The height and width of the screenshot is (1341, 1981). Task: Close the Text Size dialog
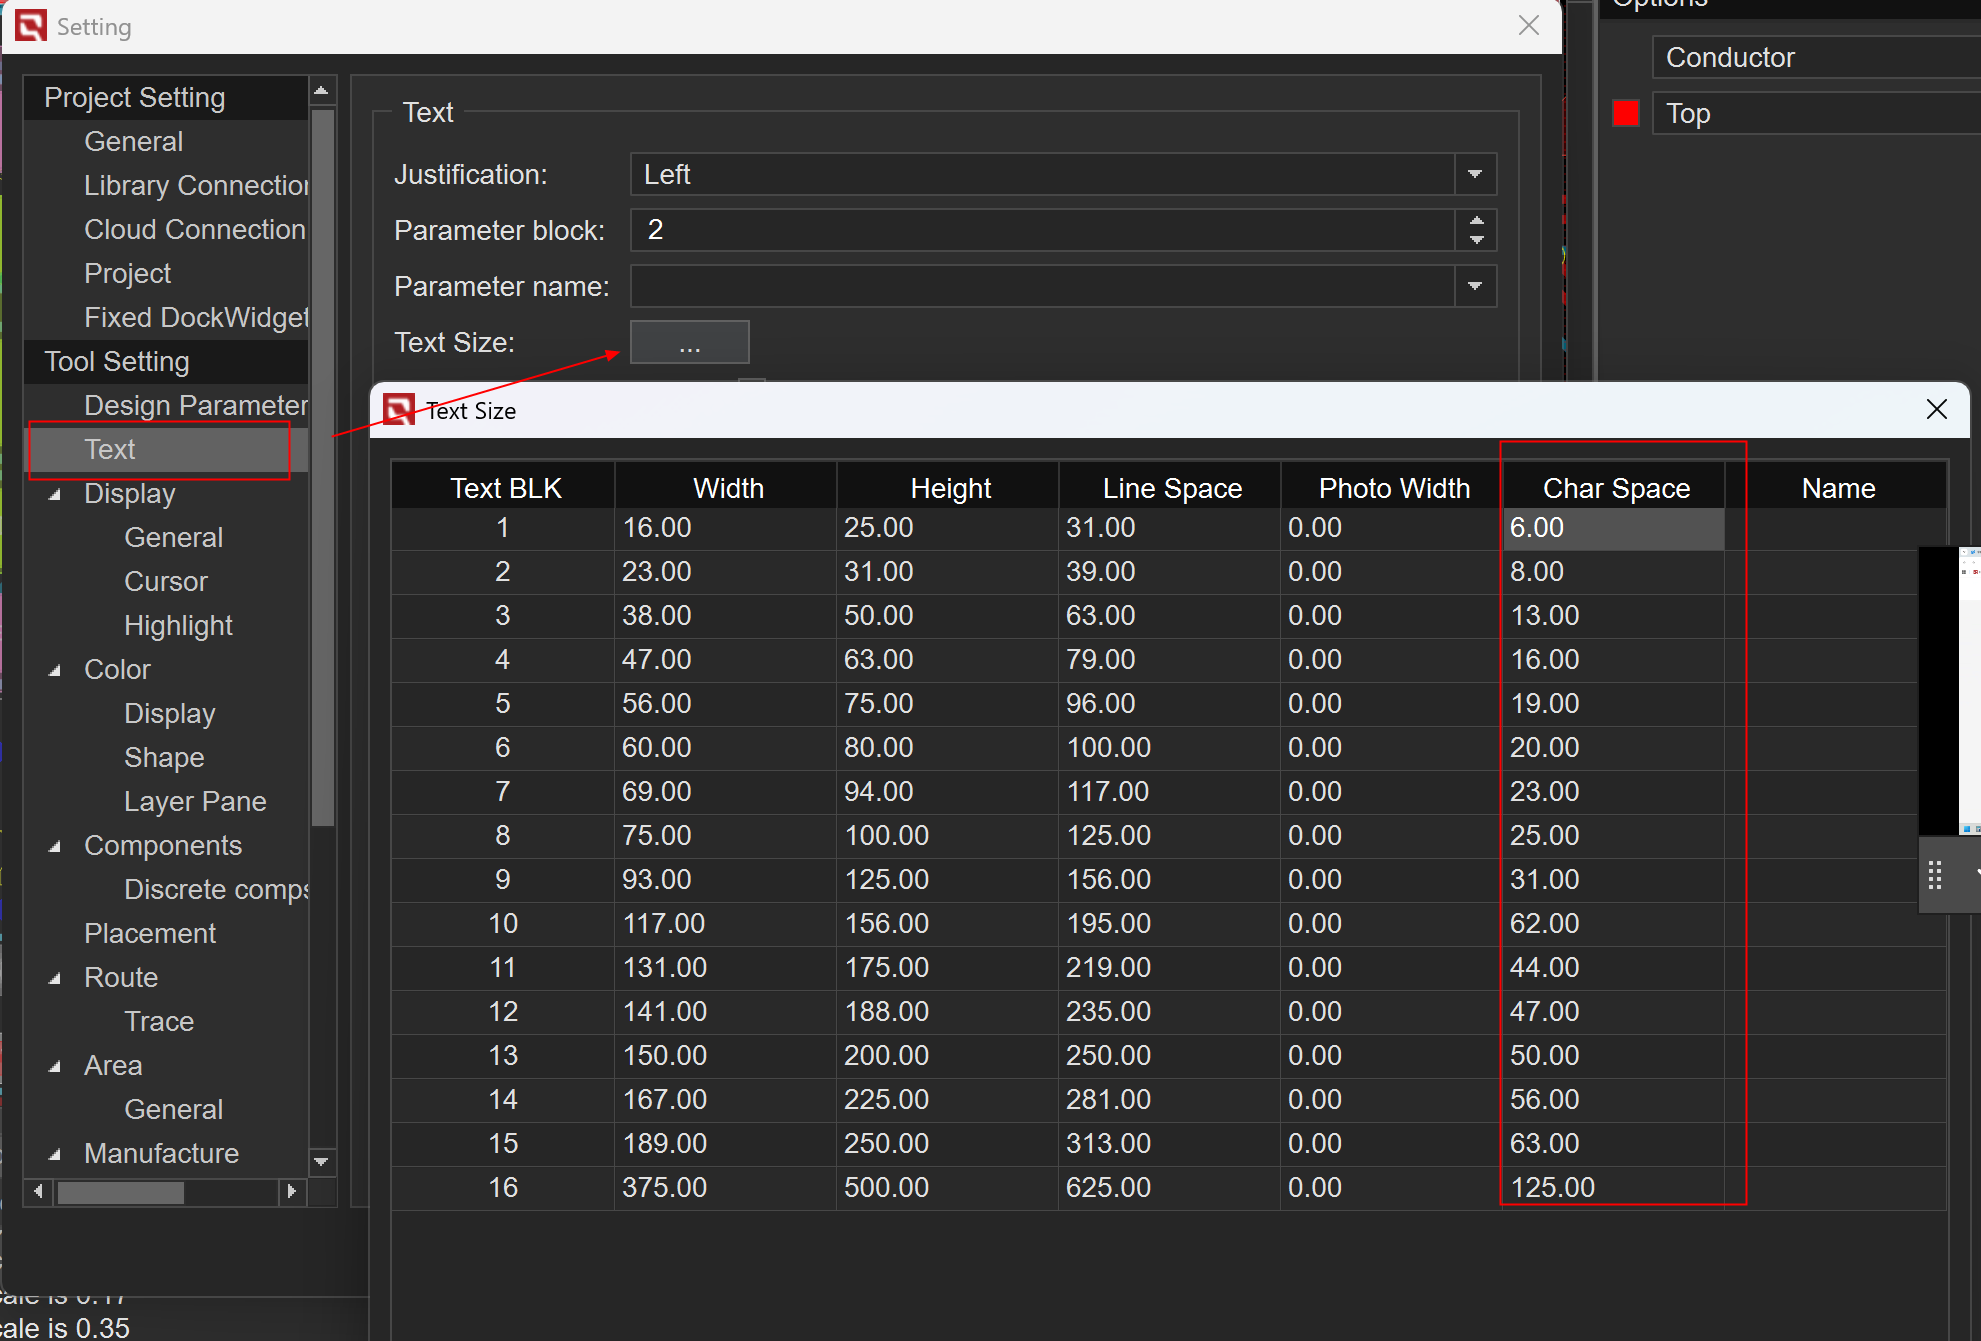pos(1936,409)
